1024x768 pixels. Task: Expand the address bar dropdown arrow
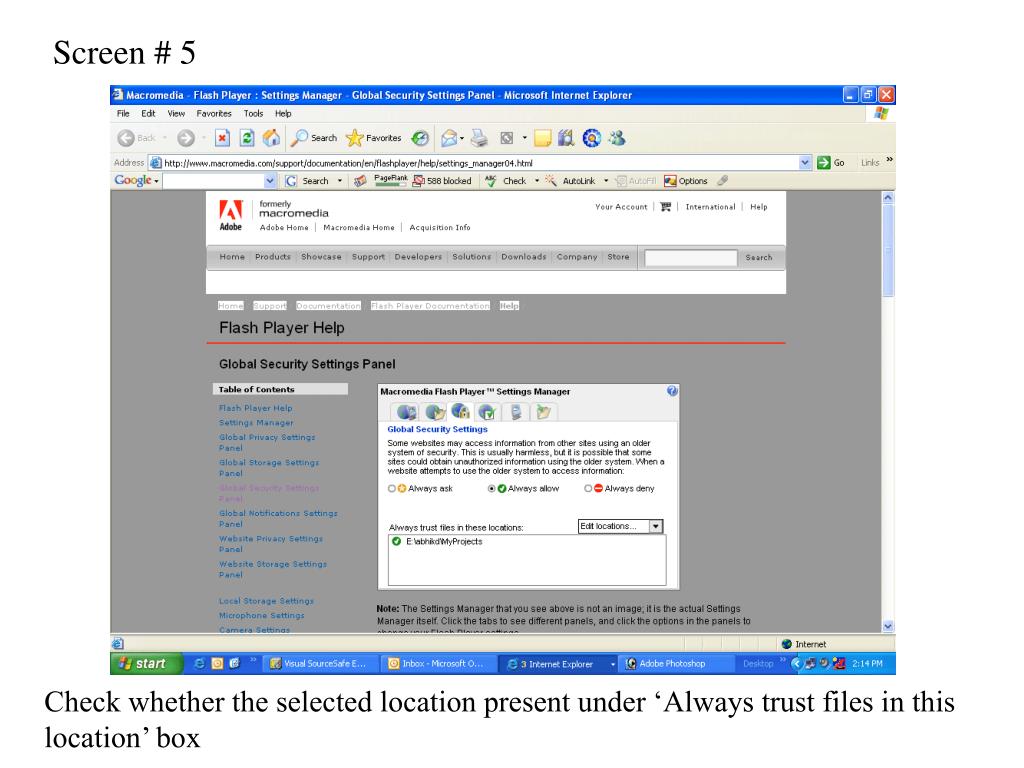805,163
